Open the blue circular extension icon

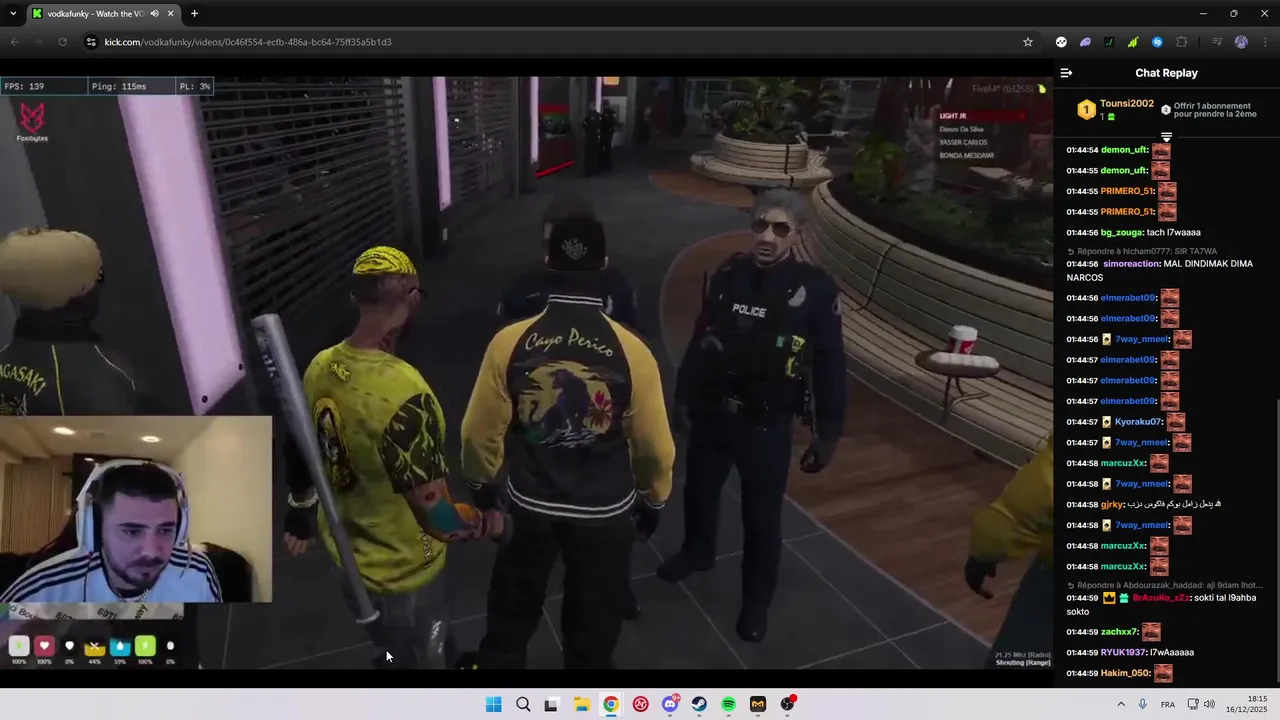click(1157, 42)
